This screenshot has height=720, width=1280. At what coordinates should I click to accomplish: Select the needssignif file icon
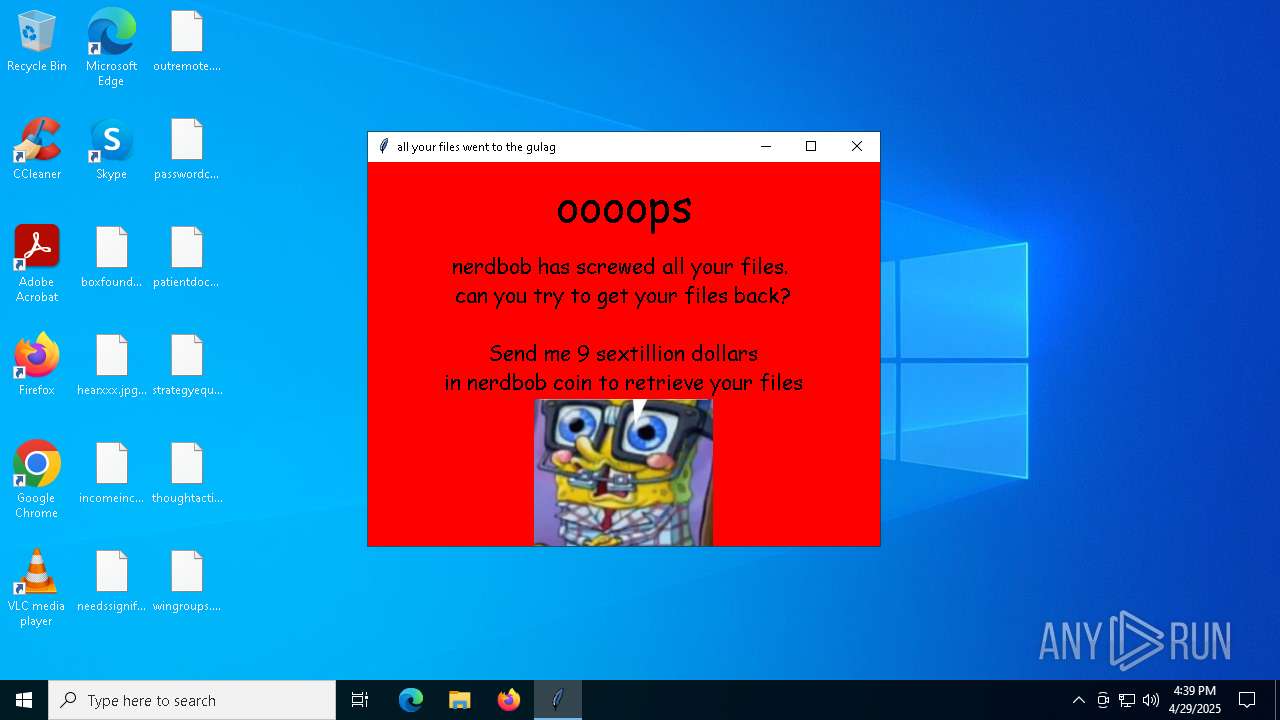click(111, 581)
